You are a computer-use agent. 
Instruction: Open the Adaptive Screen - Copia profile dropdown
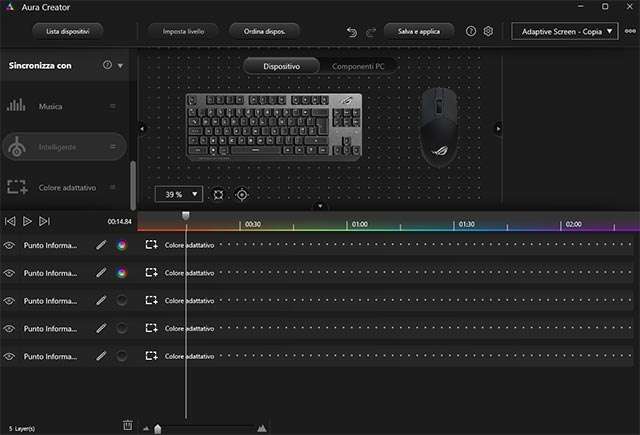pos(564,31)
